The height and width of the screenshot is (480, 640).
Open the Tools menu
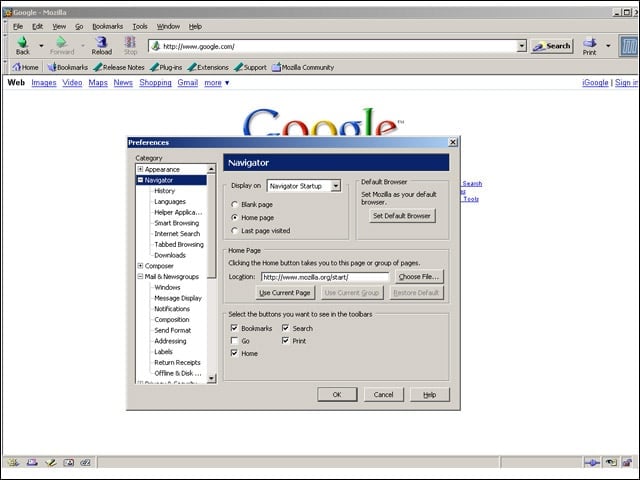tap(140, 27)
